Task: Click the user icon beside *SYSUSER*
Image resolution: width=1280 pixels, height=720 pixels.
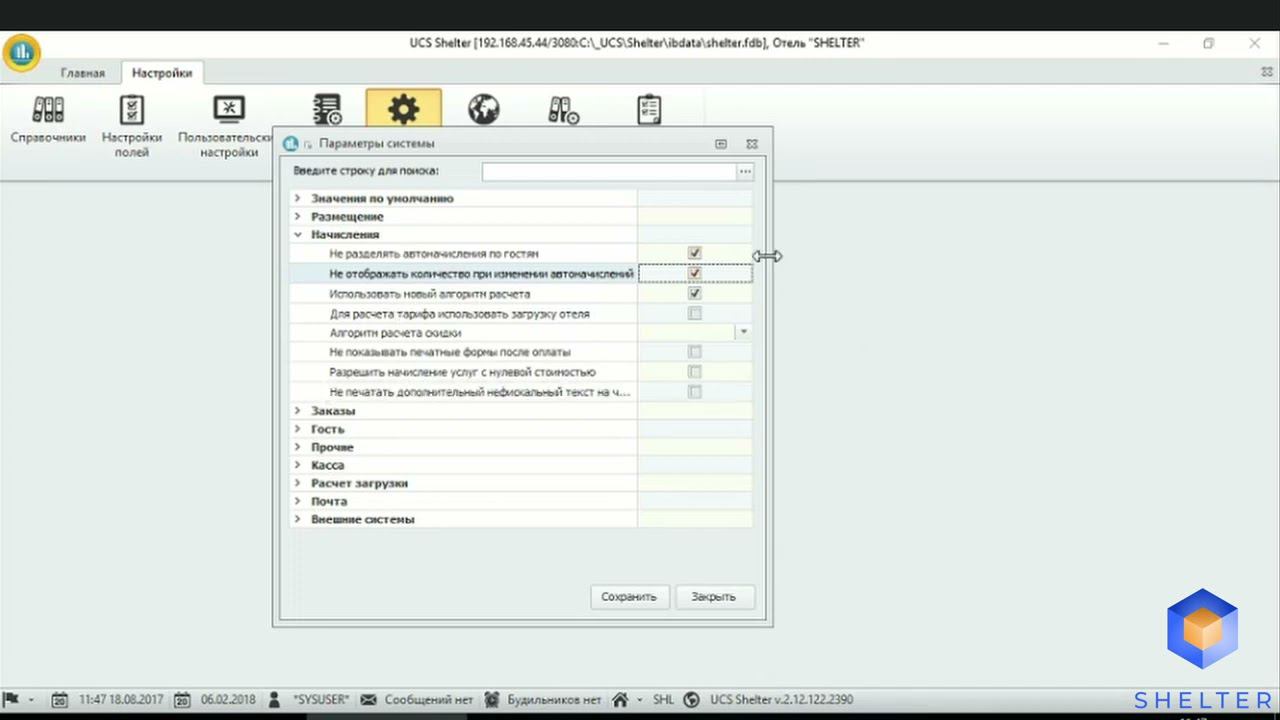Action: (x=275, y=700)
